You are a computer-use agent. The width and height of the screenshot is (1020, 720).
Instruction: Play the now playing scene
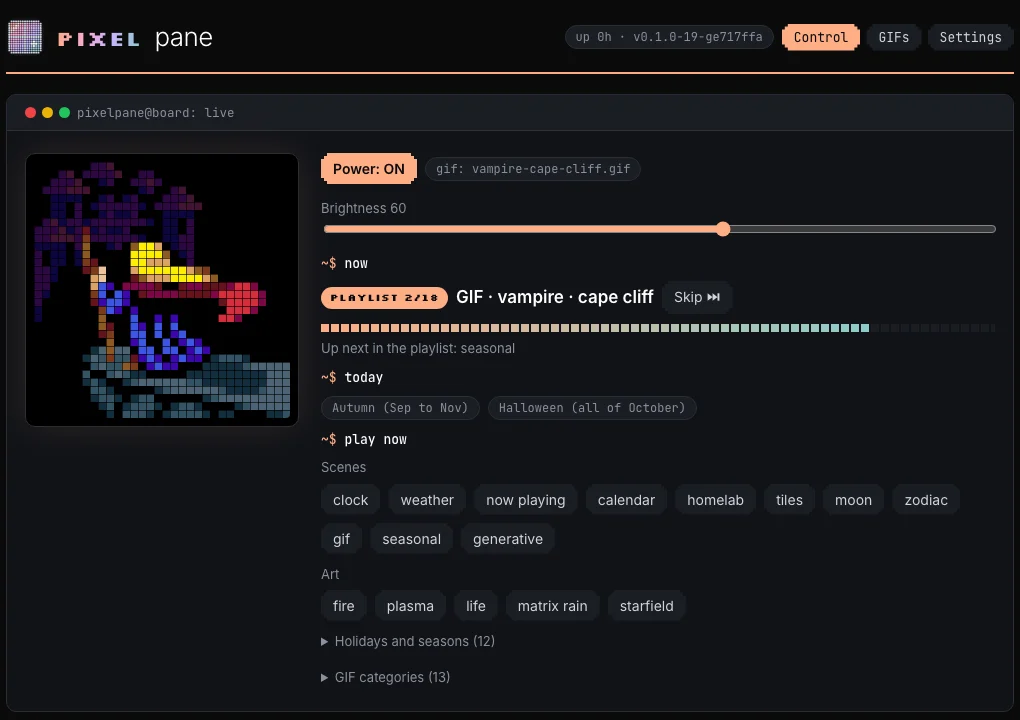(526, 500)
